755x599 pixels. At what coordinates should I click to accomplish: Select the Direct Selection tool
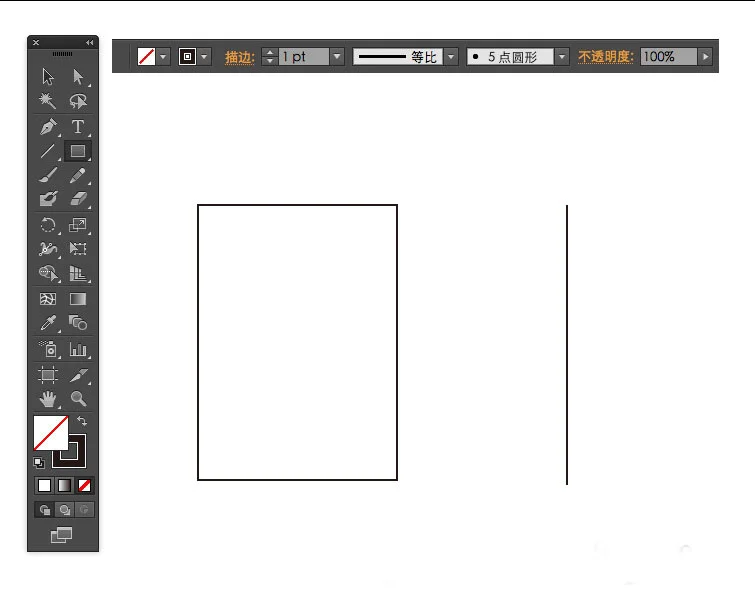(x=78, y=77)
